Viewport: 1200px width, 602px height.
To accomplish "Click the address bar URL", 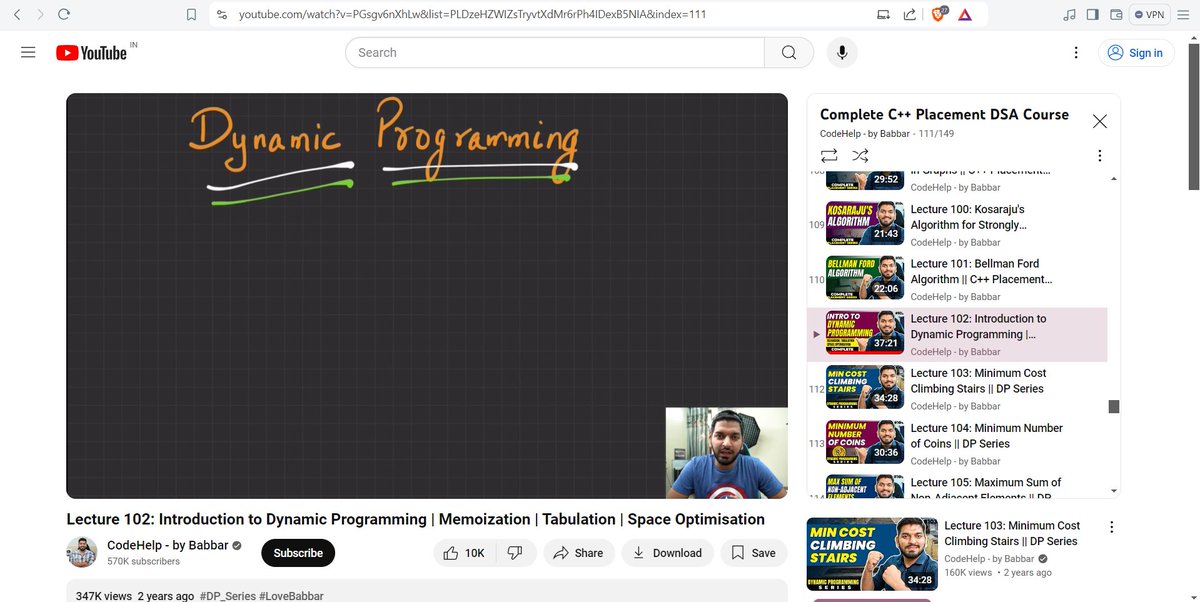I will coord(472,15).
